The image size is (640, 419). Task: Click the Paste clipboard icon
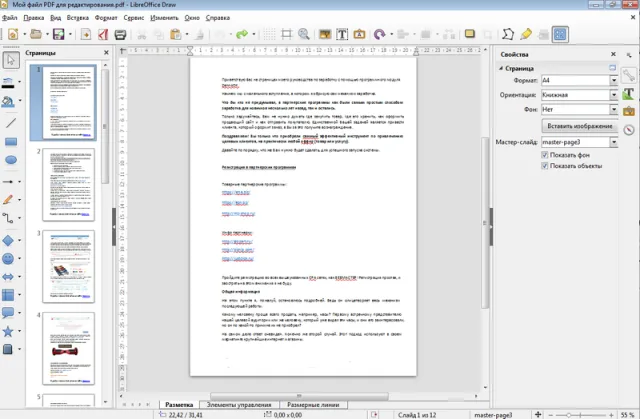click(x=176, y=34)
